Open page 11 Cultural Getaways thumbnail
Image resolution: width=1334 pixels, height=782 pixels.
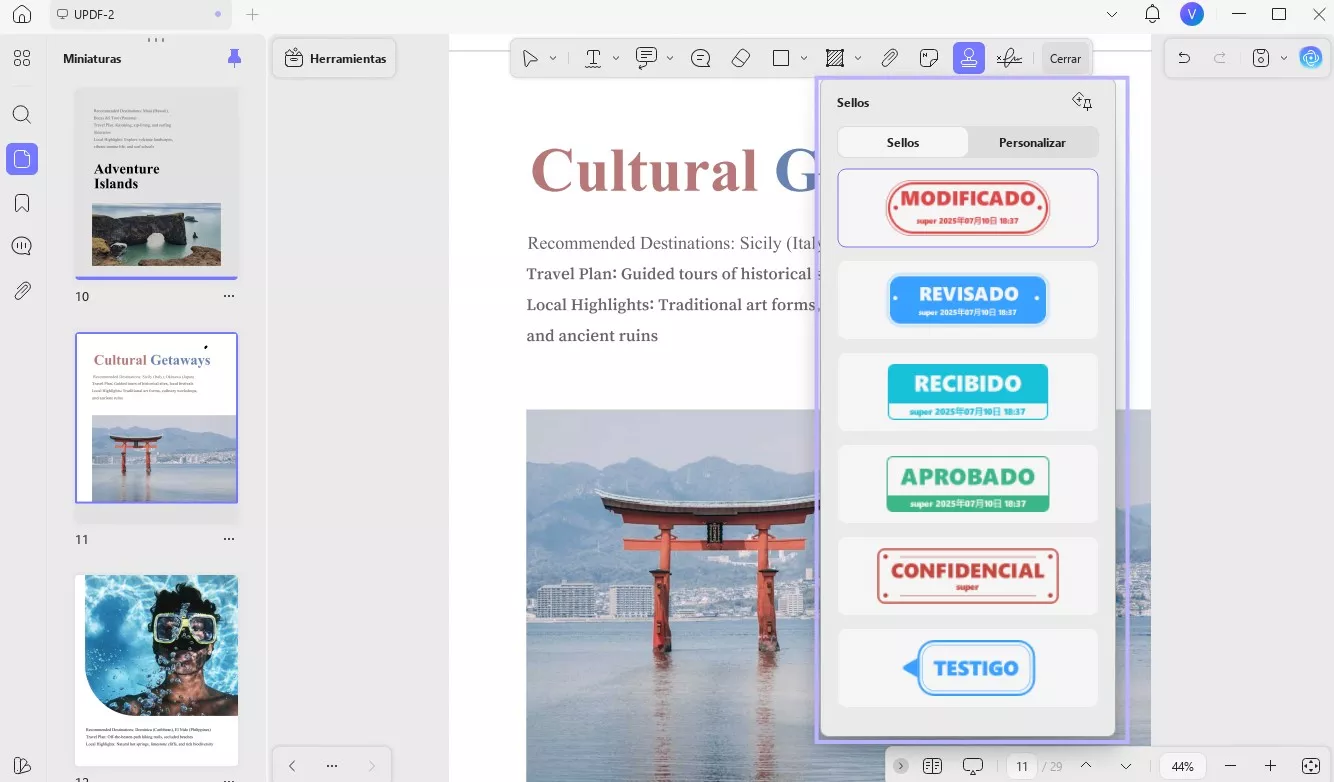coord(157,418)
